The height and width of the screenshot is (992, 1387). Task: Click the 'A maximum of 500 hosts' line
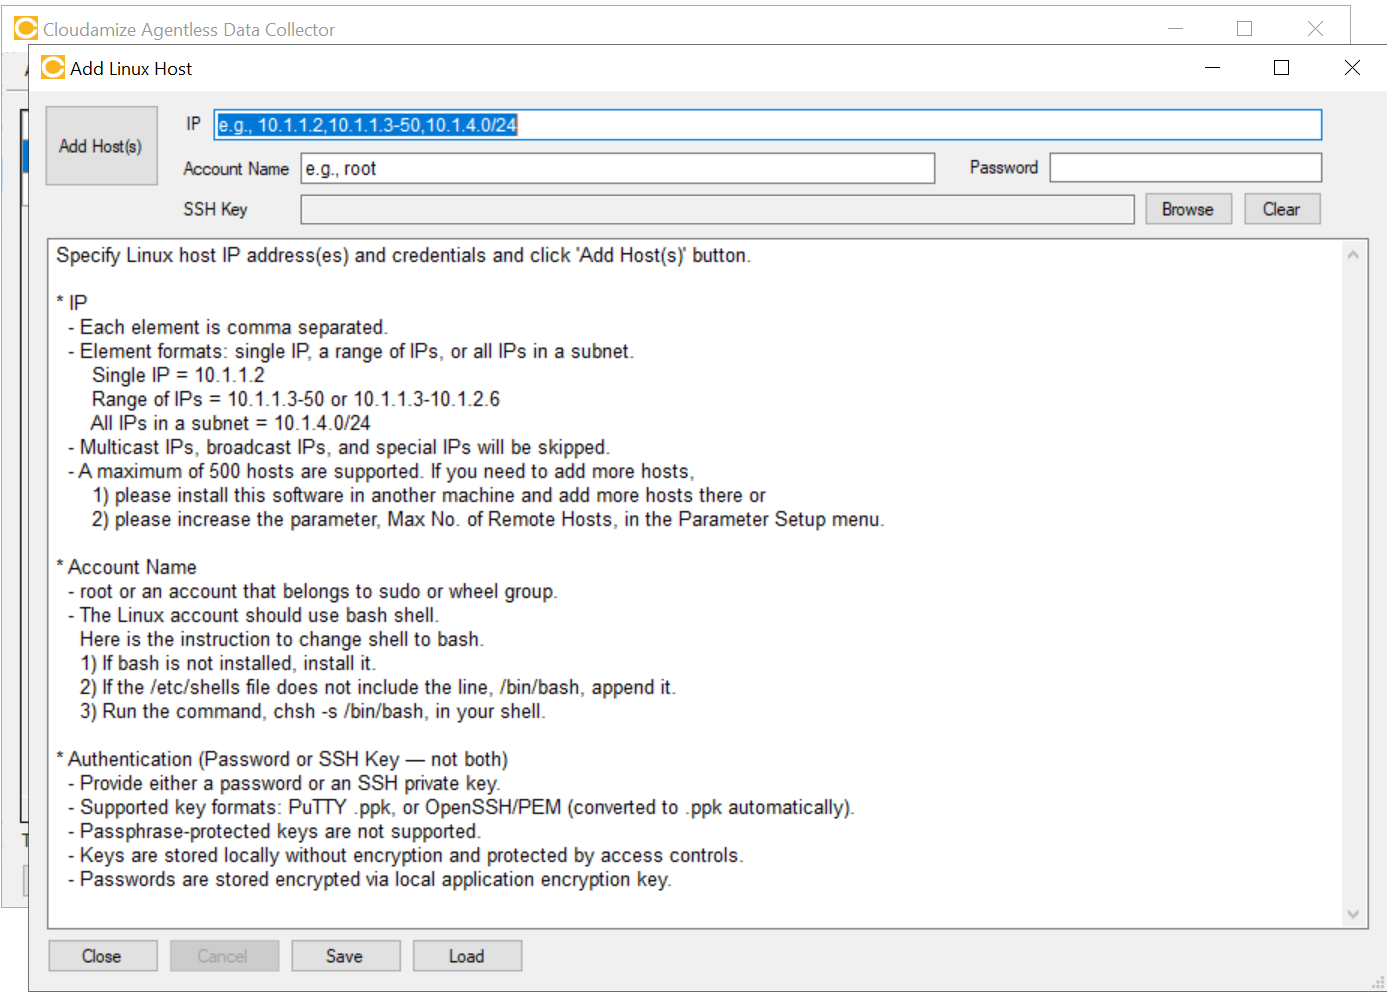(x=381, y=471)
